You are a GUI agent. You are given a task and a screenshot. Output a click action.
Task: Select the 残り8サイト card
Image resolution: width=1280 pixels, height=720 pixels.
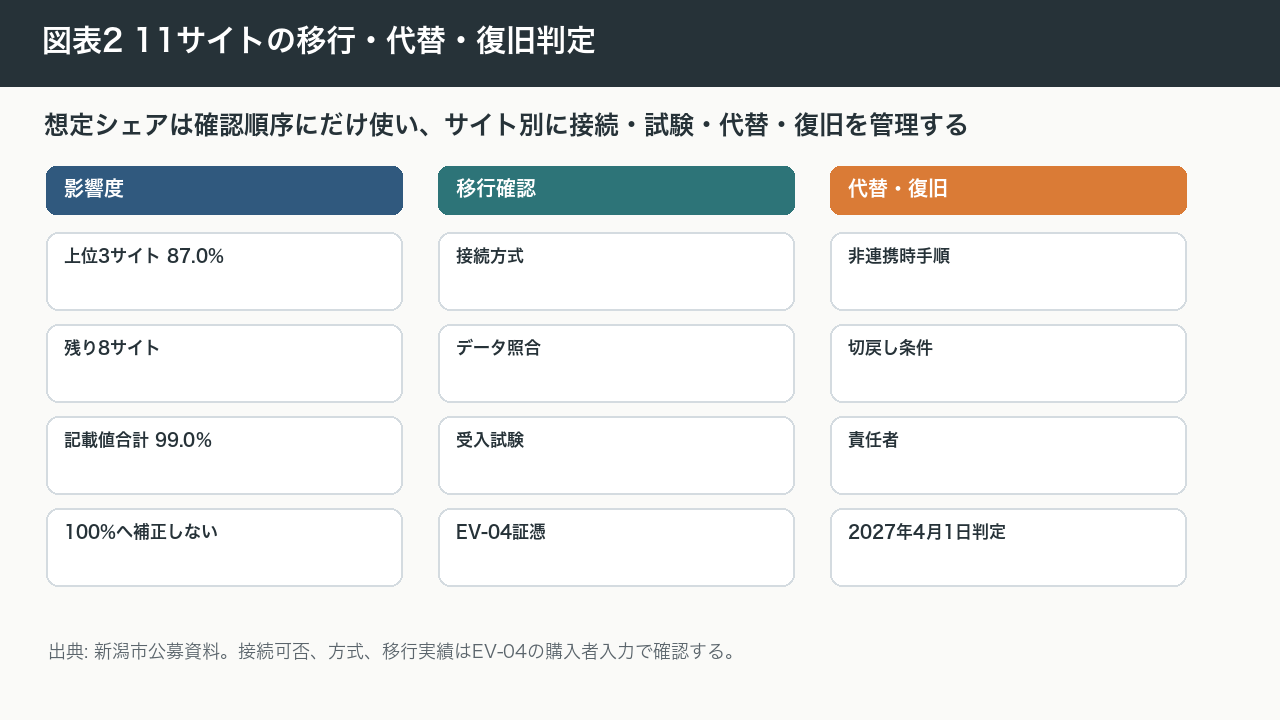click(x=224, y=364)
